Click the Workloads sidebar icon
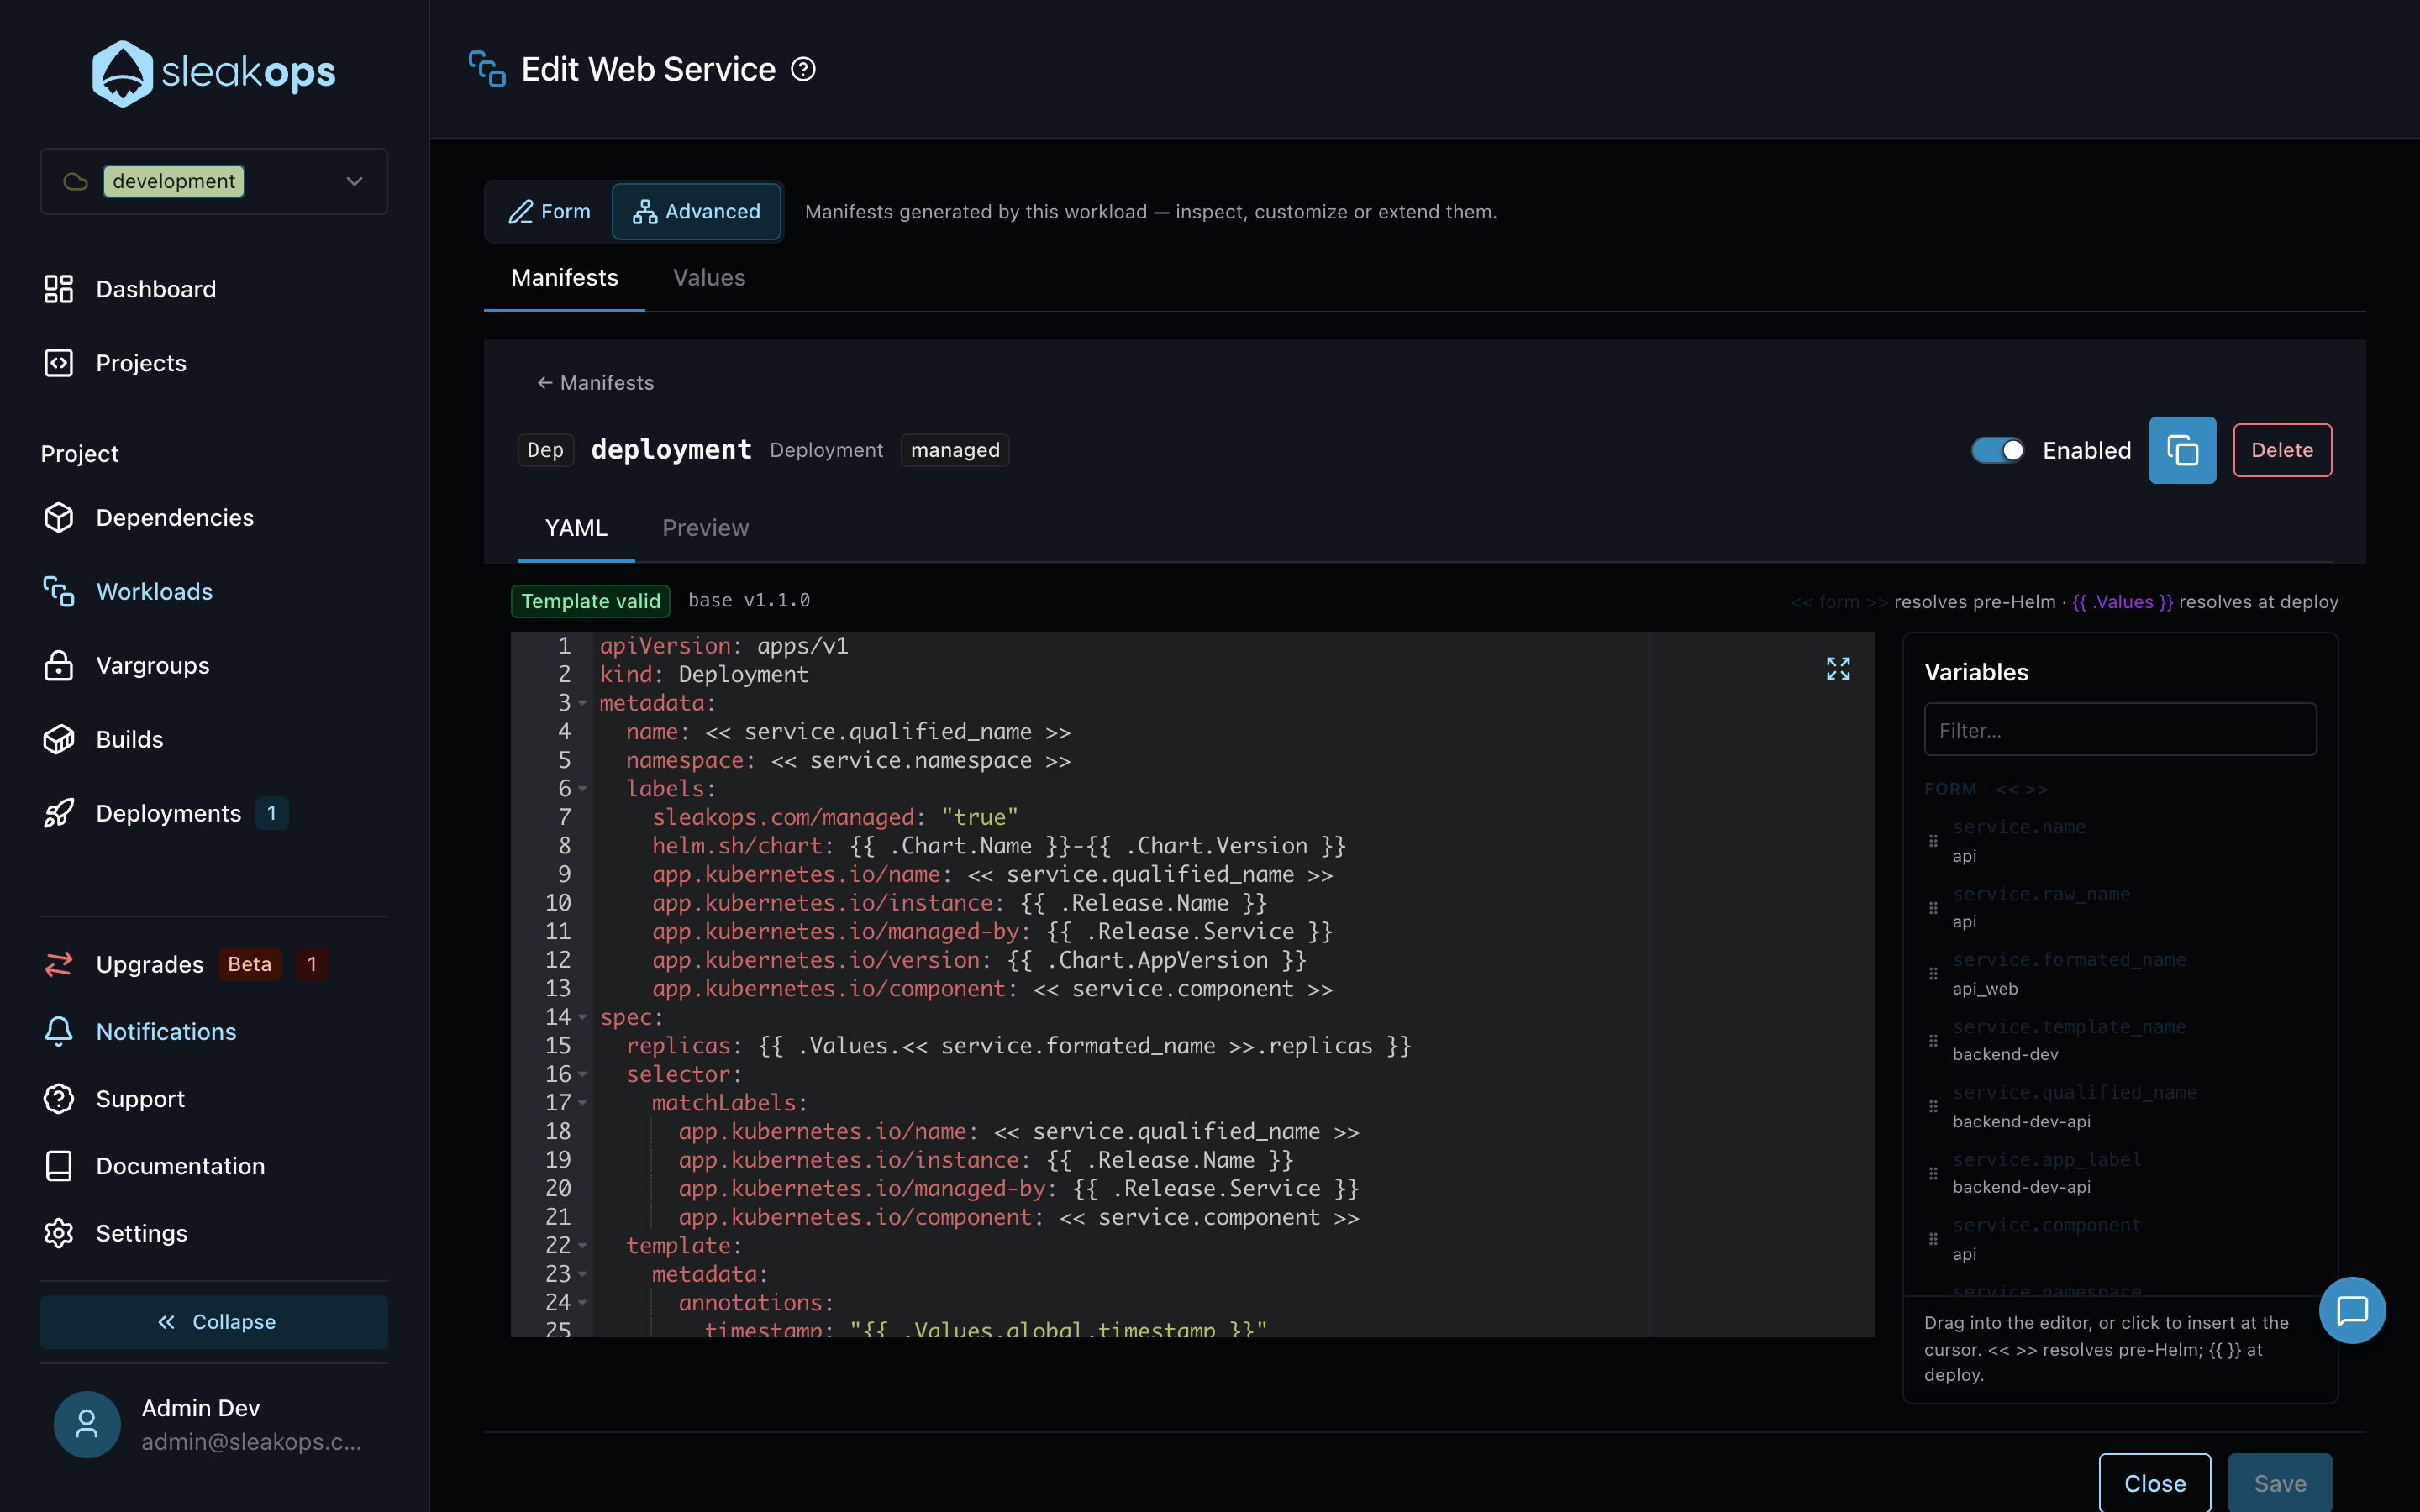Image resolution: width=2420 pixels, height=1512 pixels. [59, 591]
